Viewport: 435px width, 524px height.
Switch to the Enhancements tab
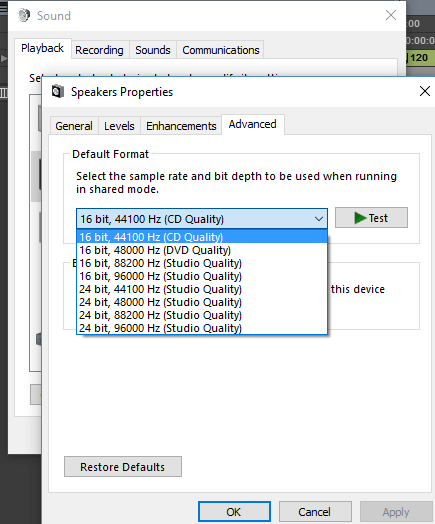[x=181, y=126]
